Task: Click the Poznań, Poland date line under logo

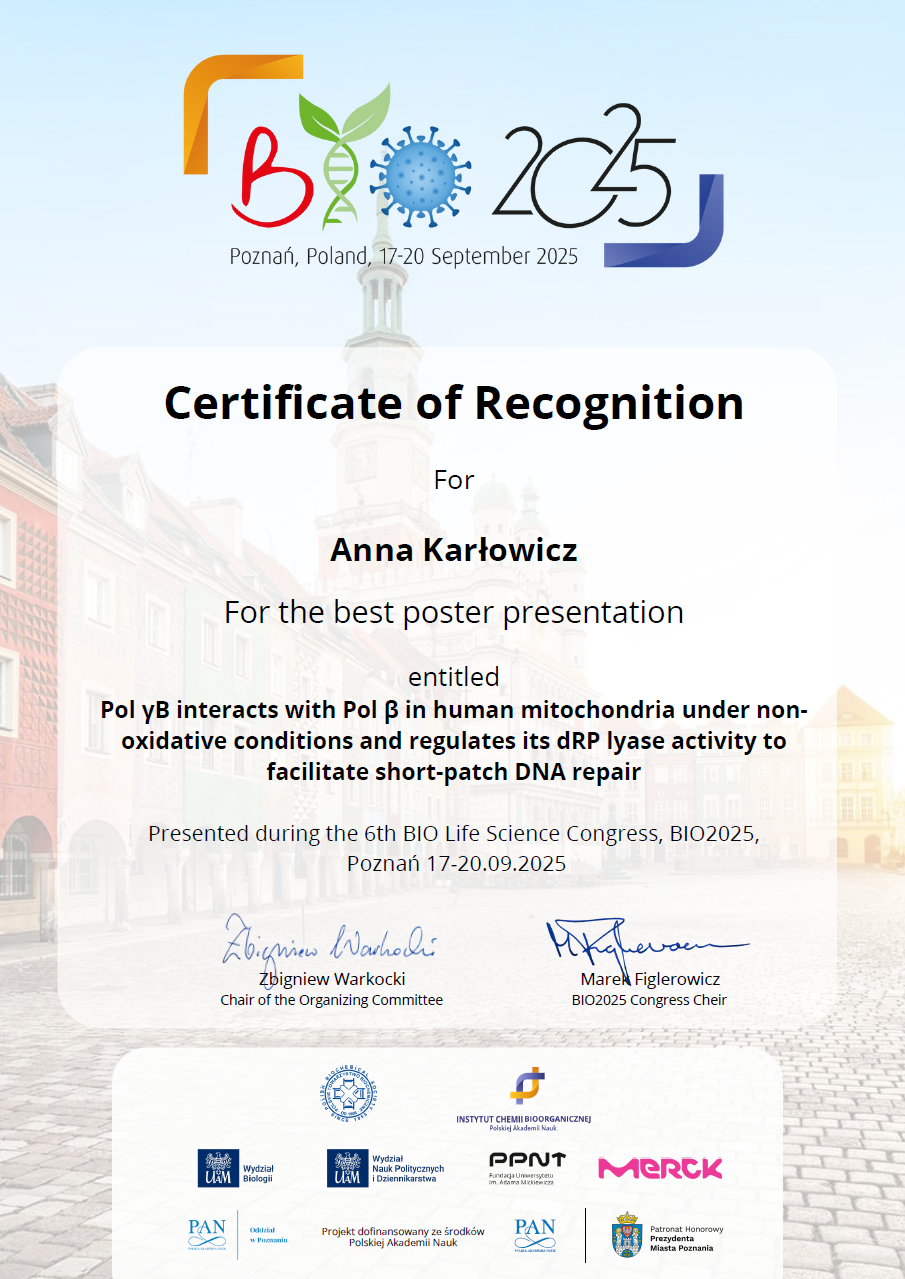Action: click(404, 256)
